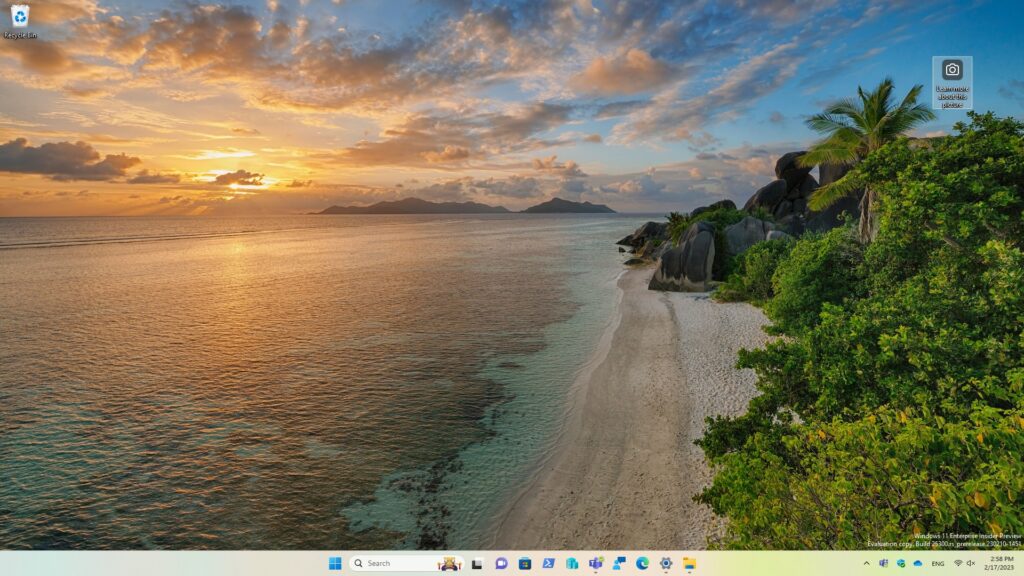Click the Teams icon in system tray
The width and height of the screenshot is (1024, 576).
884,563
